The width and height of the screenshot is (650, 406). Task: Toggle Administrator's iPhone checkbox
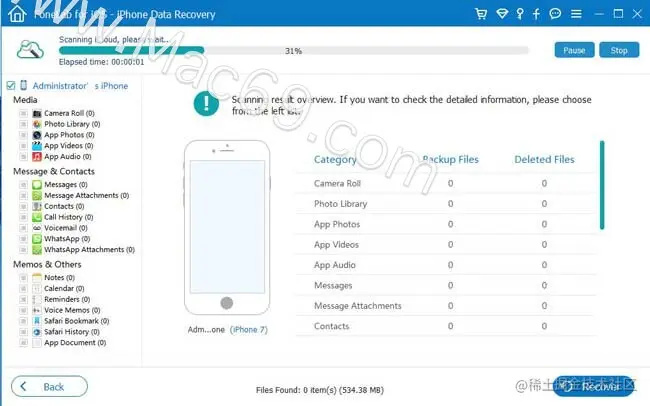pyautogui.click(x=11, y=86)
